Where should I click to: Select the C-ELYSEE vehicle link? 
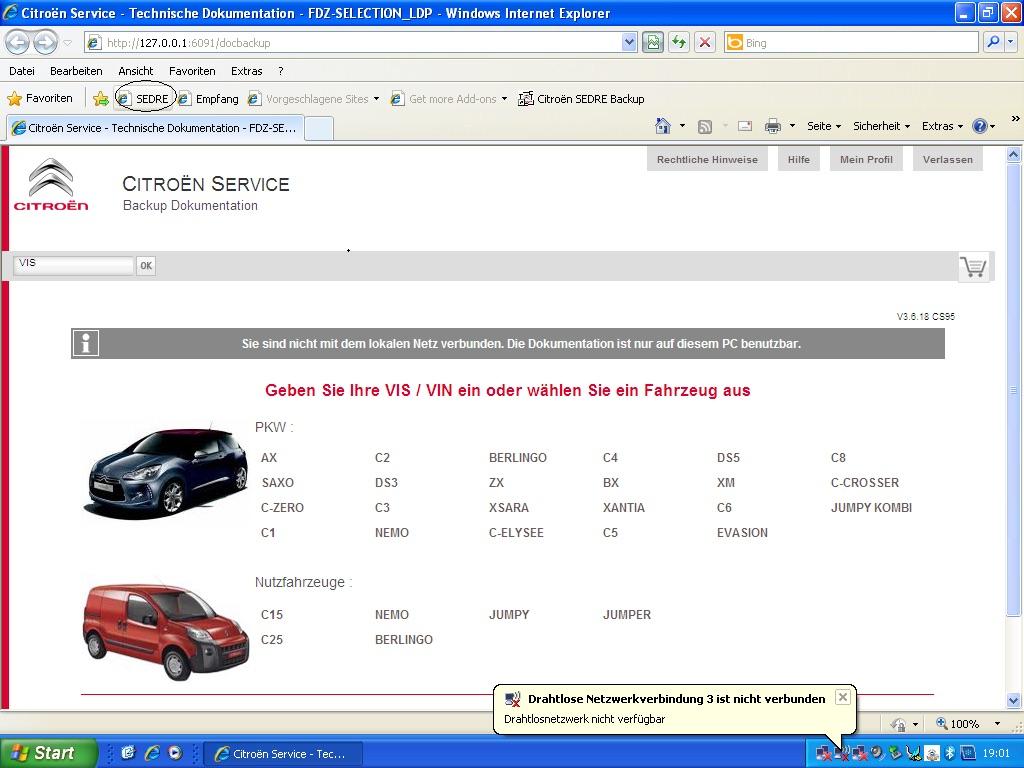click(x=516, y=532)
